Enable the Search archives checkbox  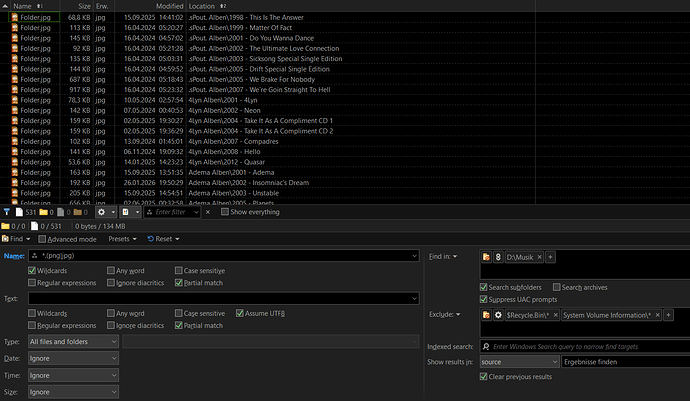tap(556, 287)
